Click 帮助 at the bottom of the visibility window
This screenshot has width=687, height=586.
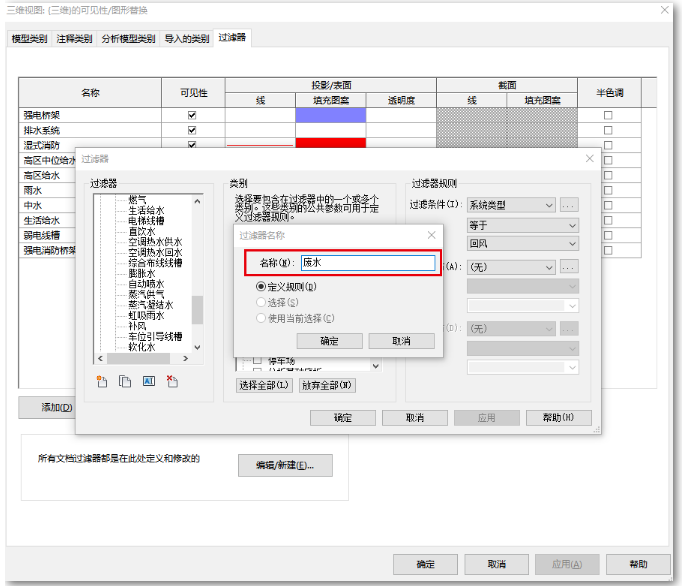(x=638, y=564)
